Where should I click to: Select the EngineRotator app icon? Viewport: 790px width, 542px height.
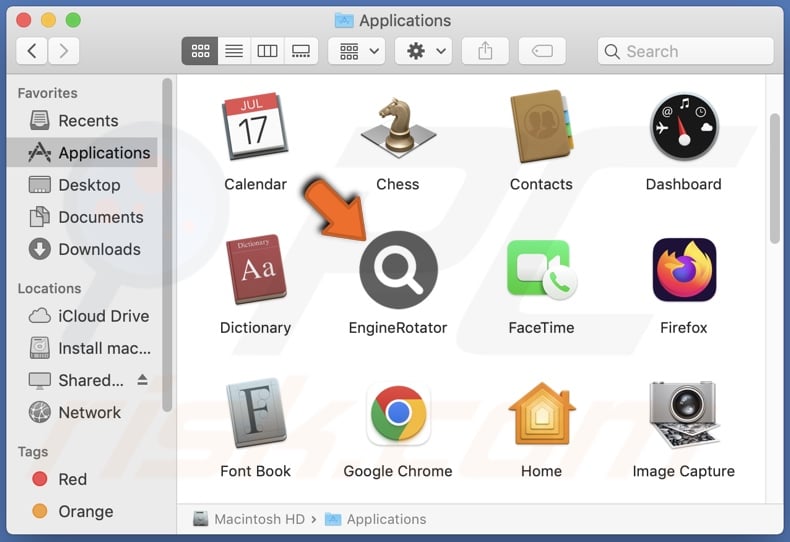click(398, 269)
